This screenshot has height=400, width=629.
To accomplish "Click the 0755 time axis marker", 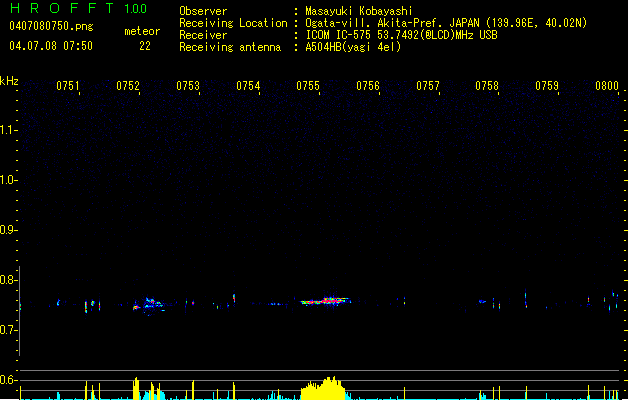I will (308, 86).
